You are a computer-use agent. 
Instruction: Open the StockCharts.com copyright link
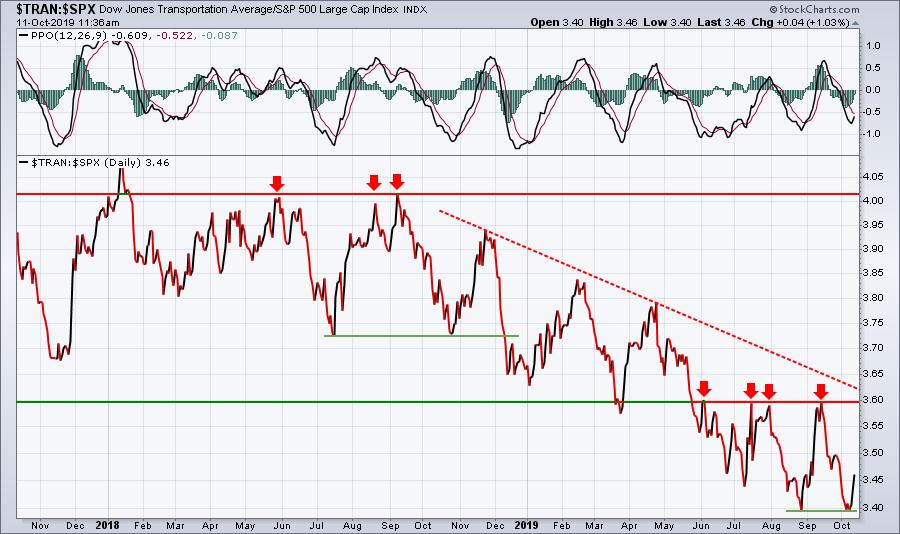pyautogui.click(x=814, y=9)
